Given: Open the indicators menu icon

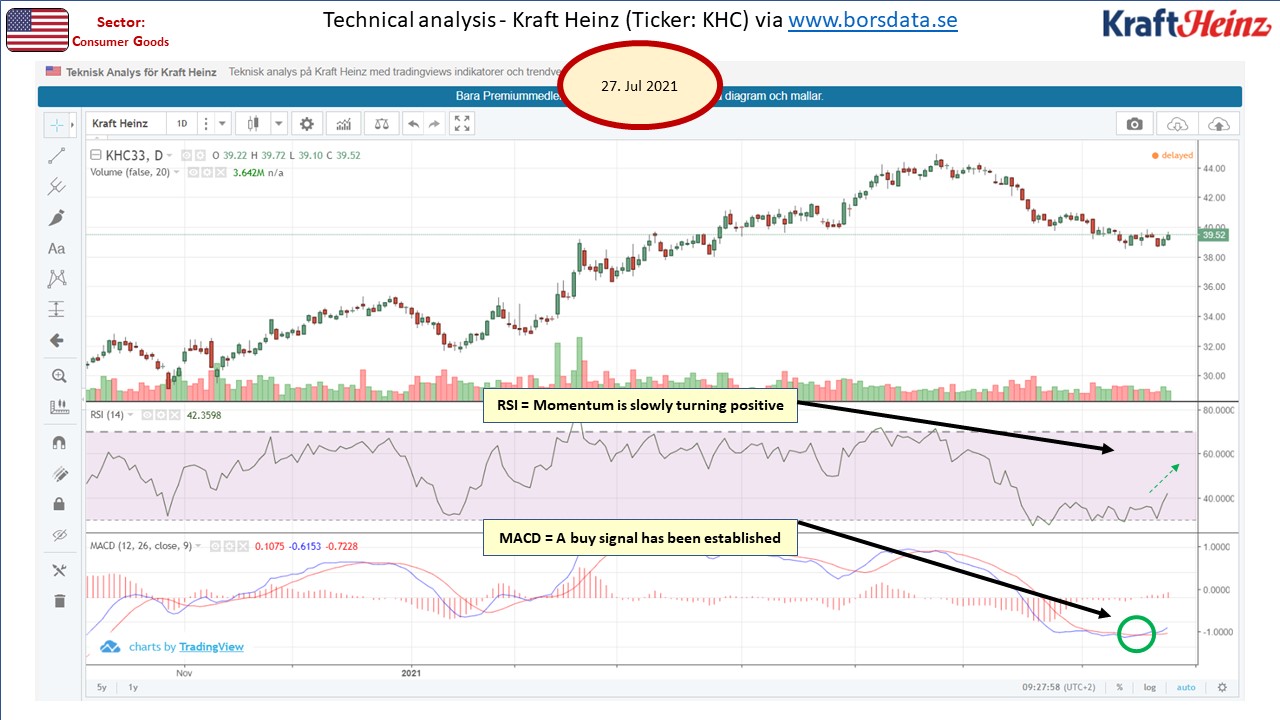Looking at the screenshot, I should tap(344, 124).
